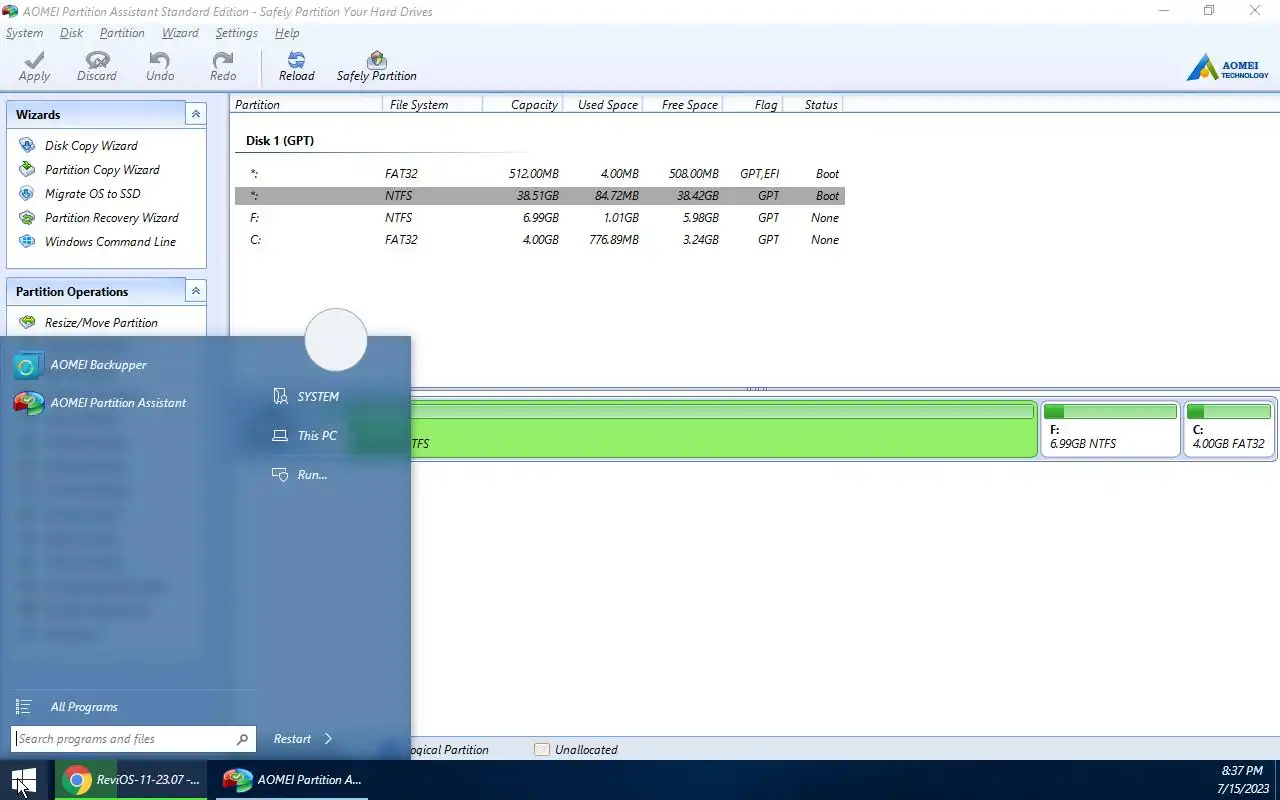Viewport: 1280px width, 800px height.
Task: Click the Partition Recovery Wizard icon
Action: (27, 218)
